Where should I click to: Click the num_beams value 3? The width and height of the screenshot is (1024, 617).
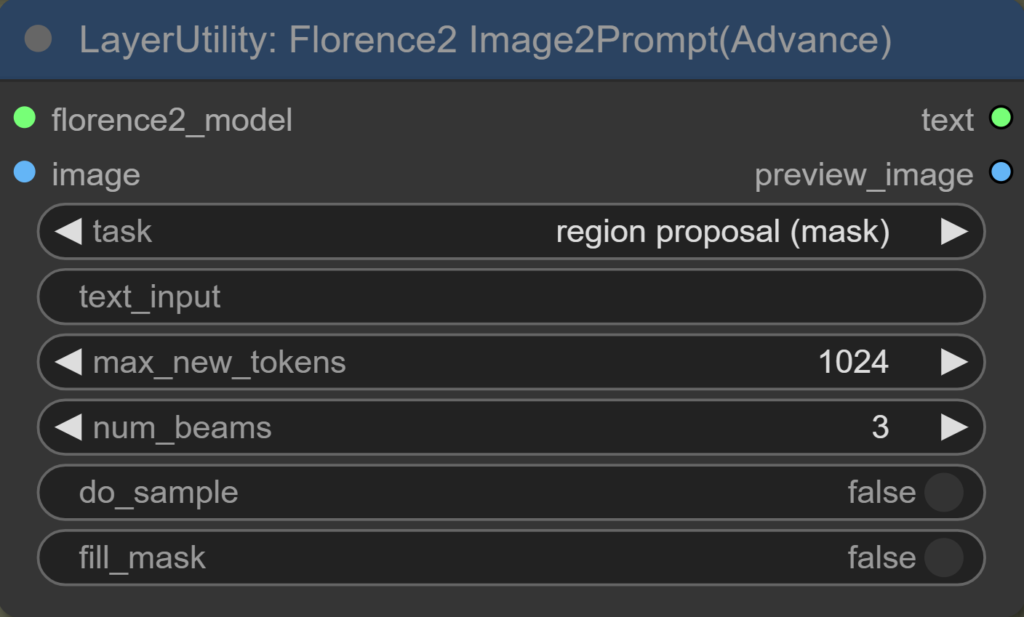click(x=880, y=428)
